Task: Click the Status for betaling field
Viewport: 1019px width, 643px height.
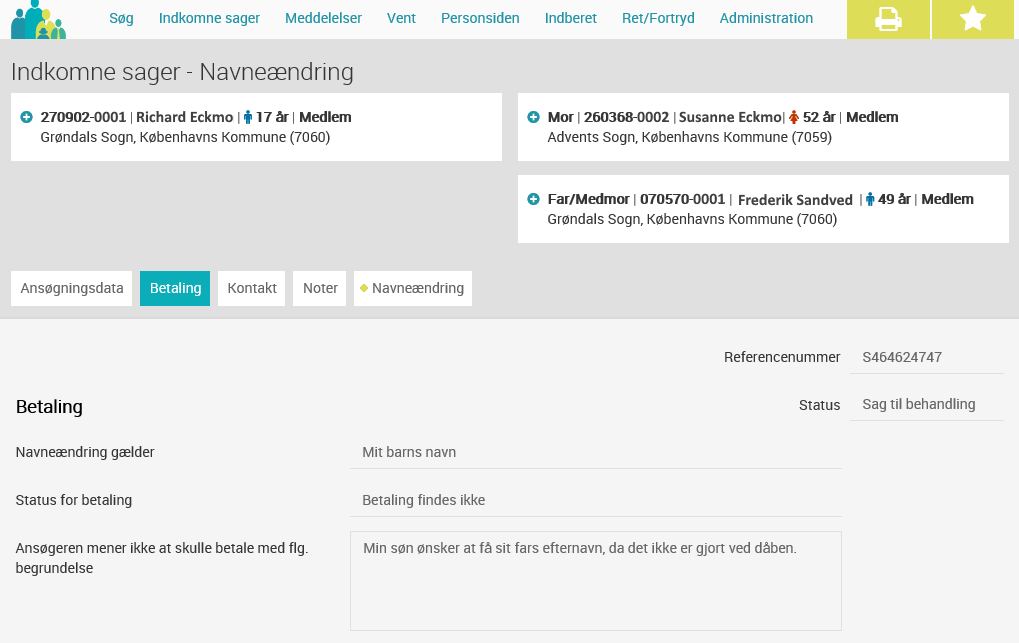Action: click(x=596, y=501)
